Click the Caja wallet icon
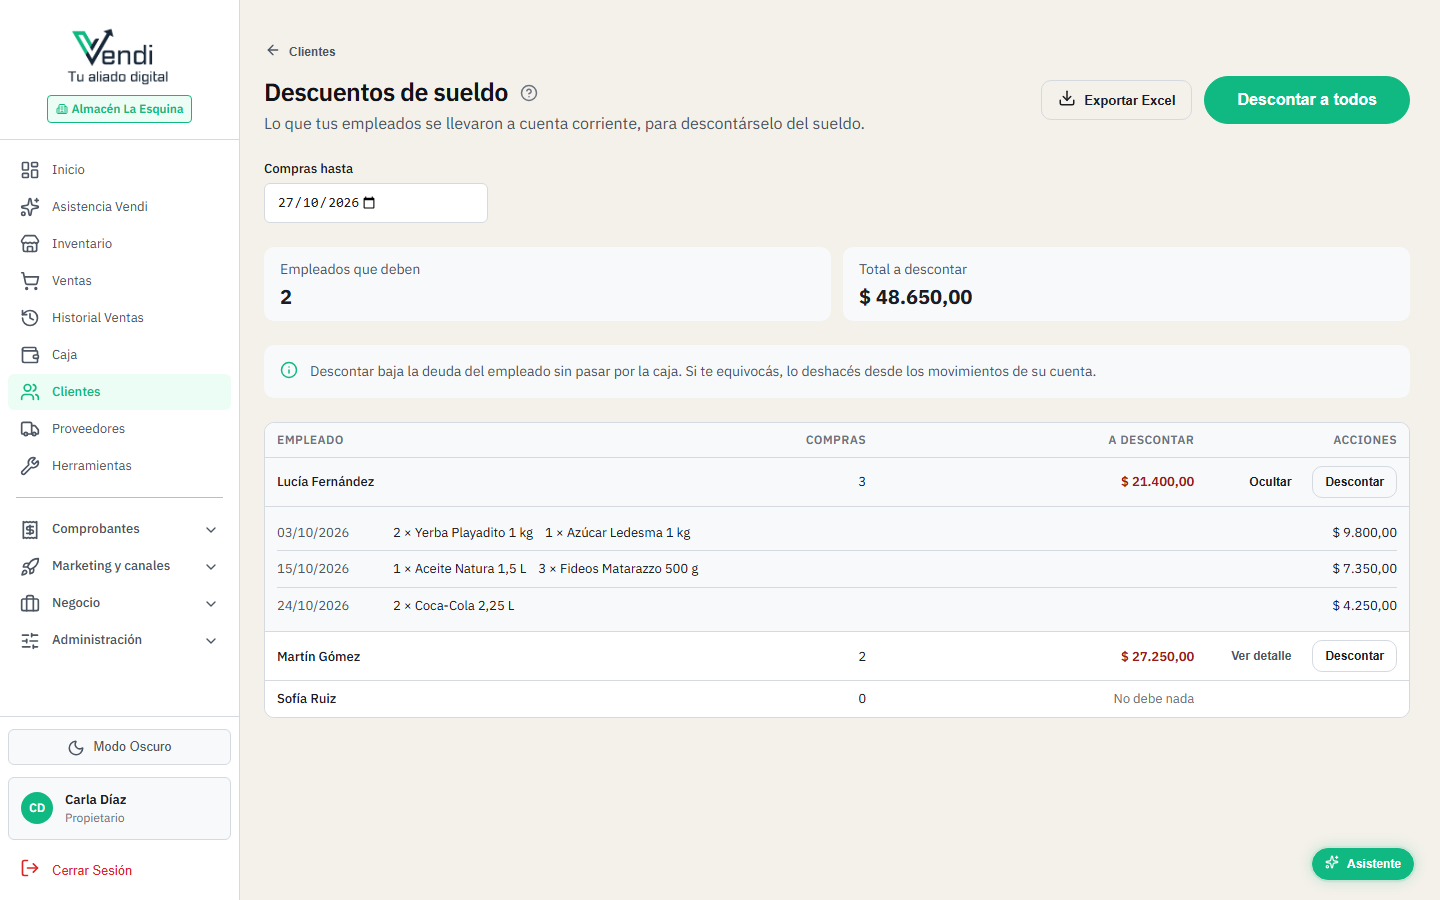 click(x=30, y=355)
